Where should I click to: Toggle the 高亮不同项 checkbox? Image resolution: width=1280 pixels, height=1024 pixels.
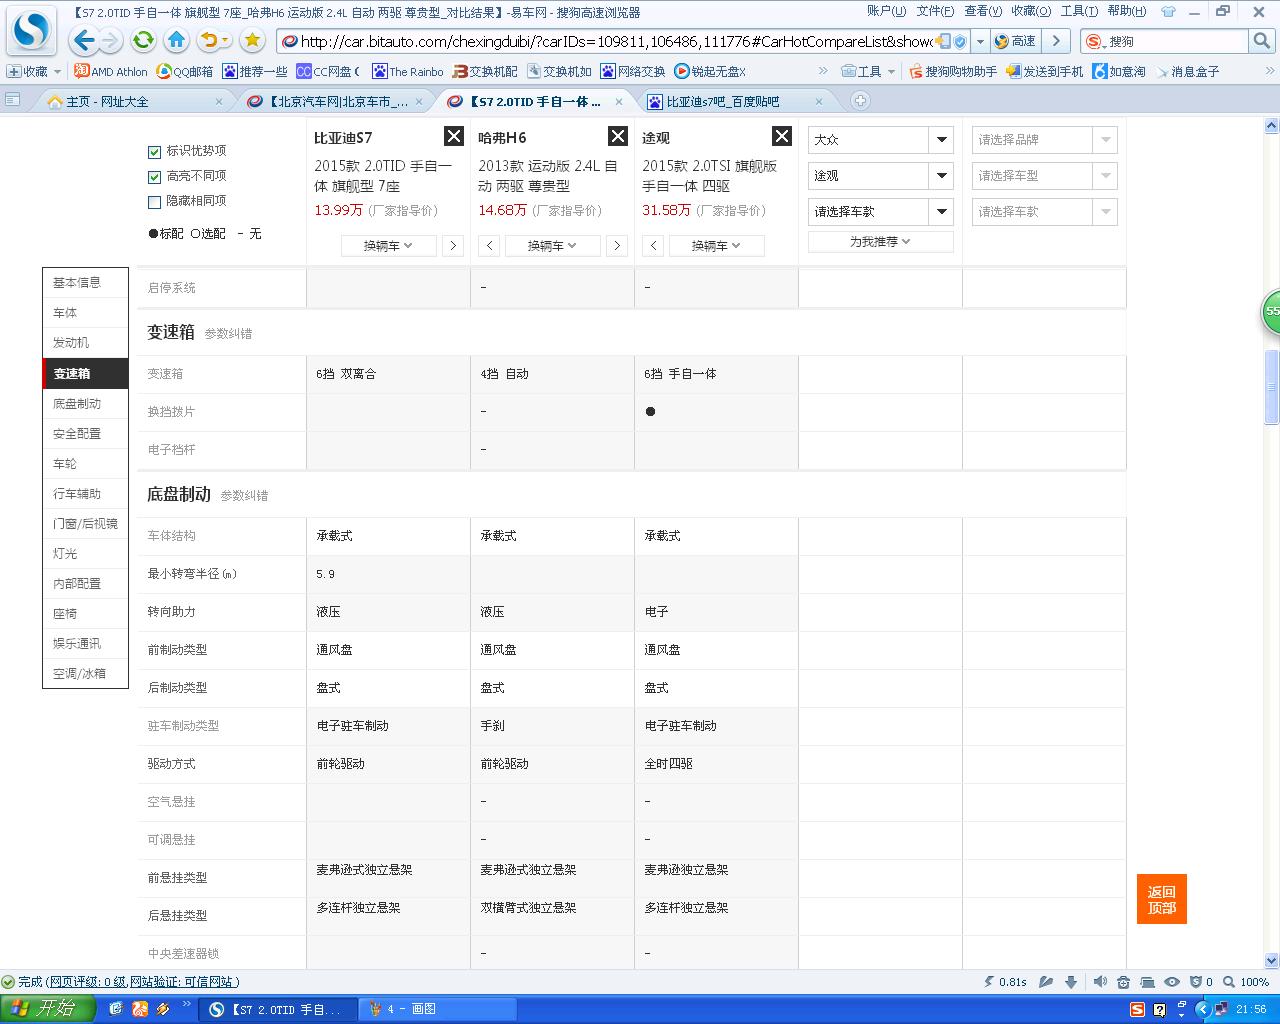pyautogui.click(x=154, y=177)
